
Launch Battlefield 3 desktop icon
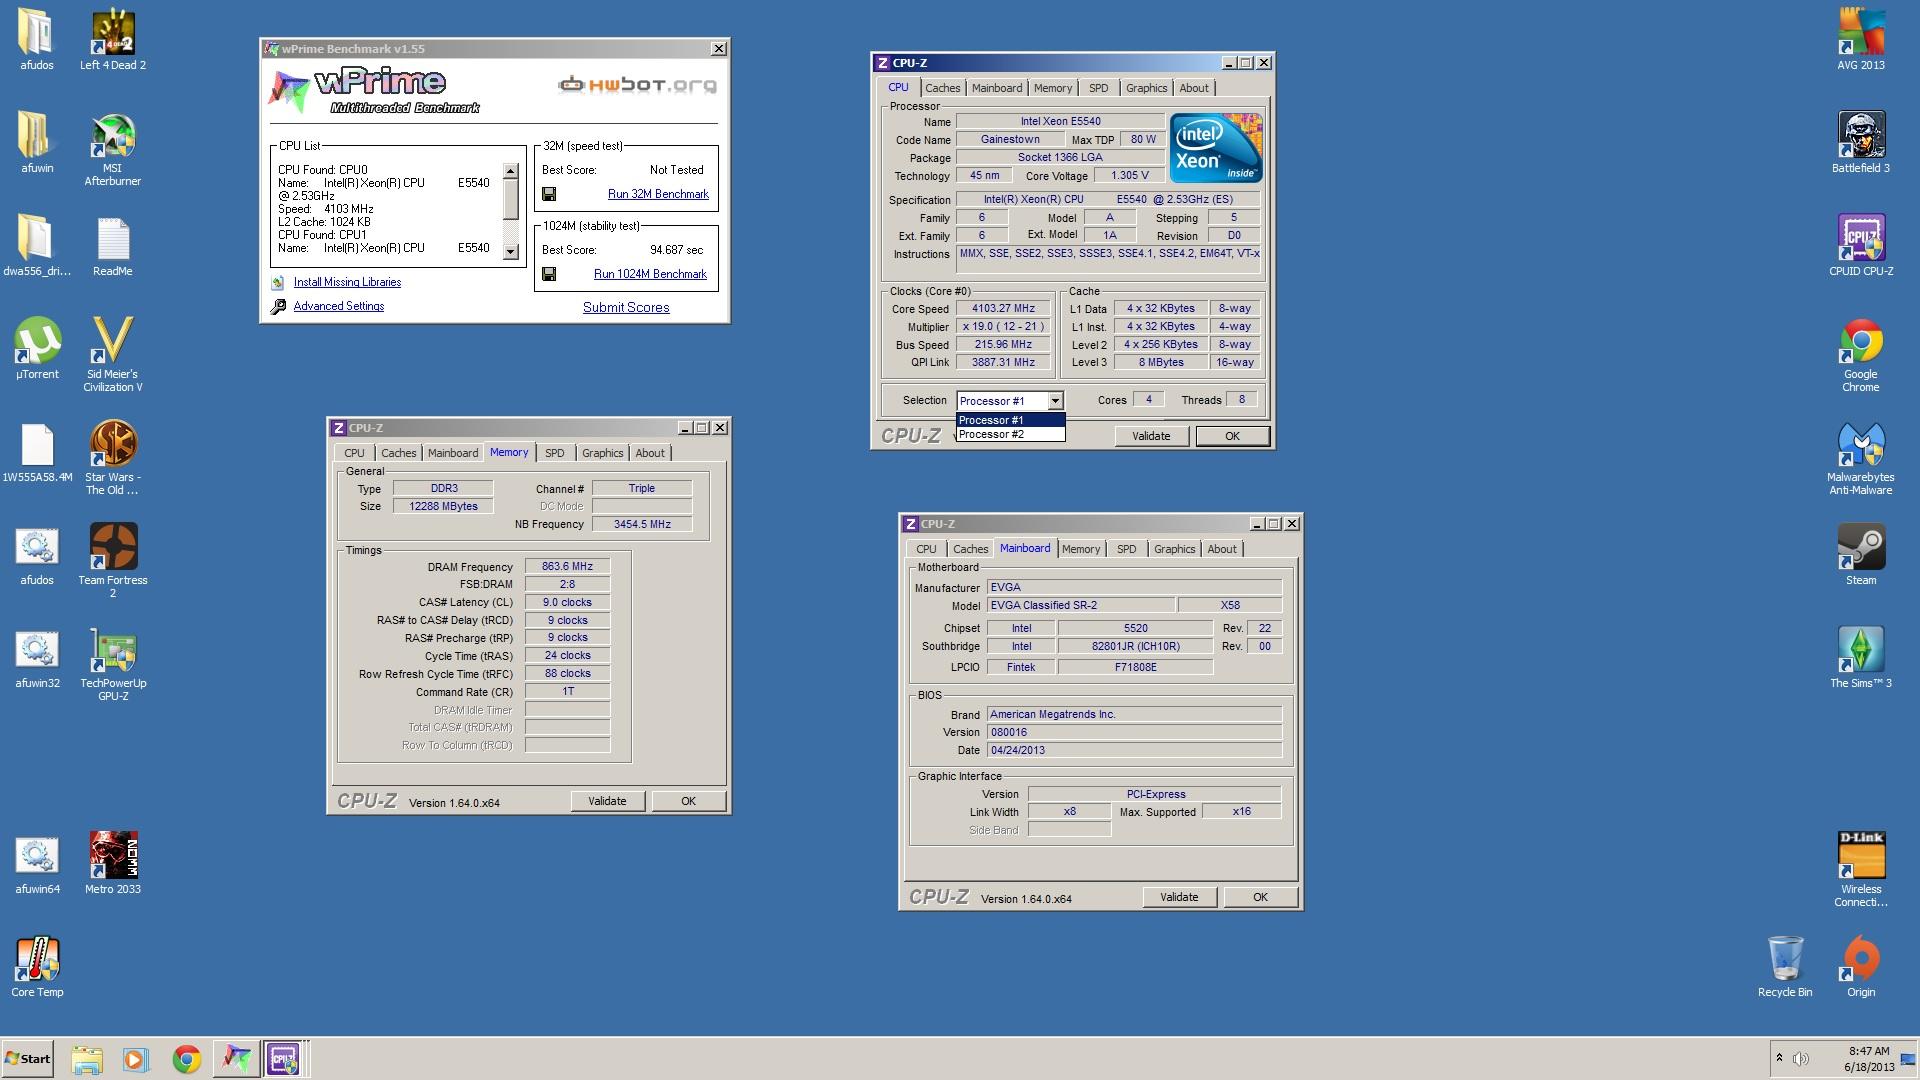[x=1861, y=143]
